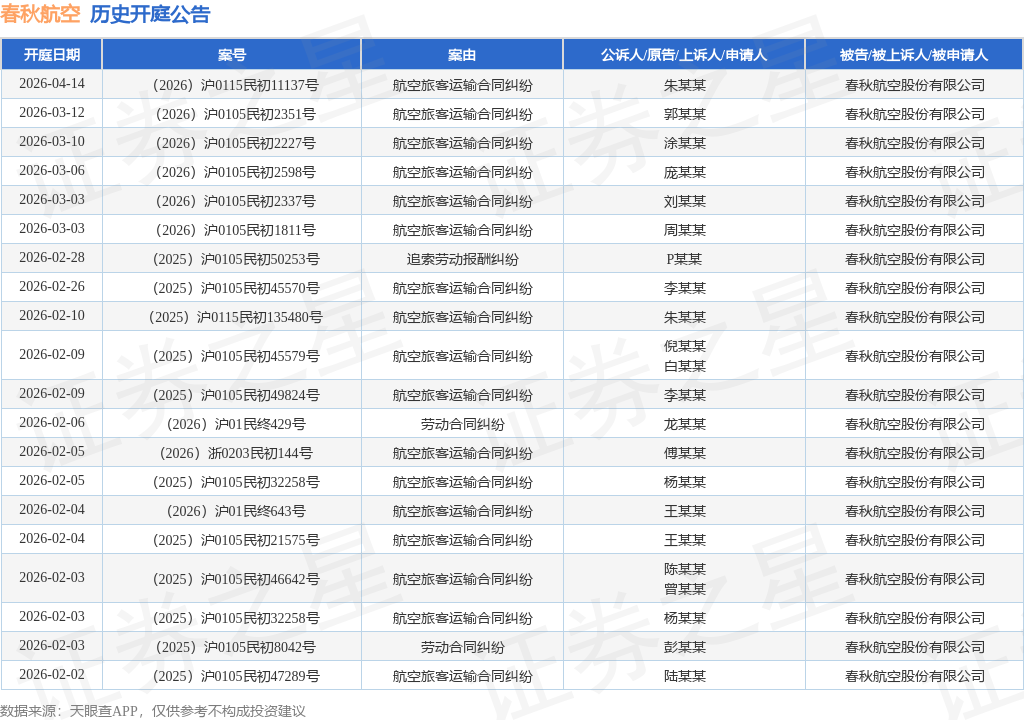Click plaintiff 白某某
This screenshot has height=720, width=1024.
click(684, 366)
